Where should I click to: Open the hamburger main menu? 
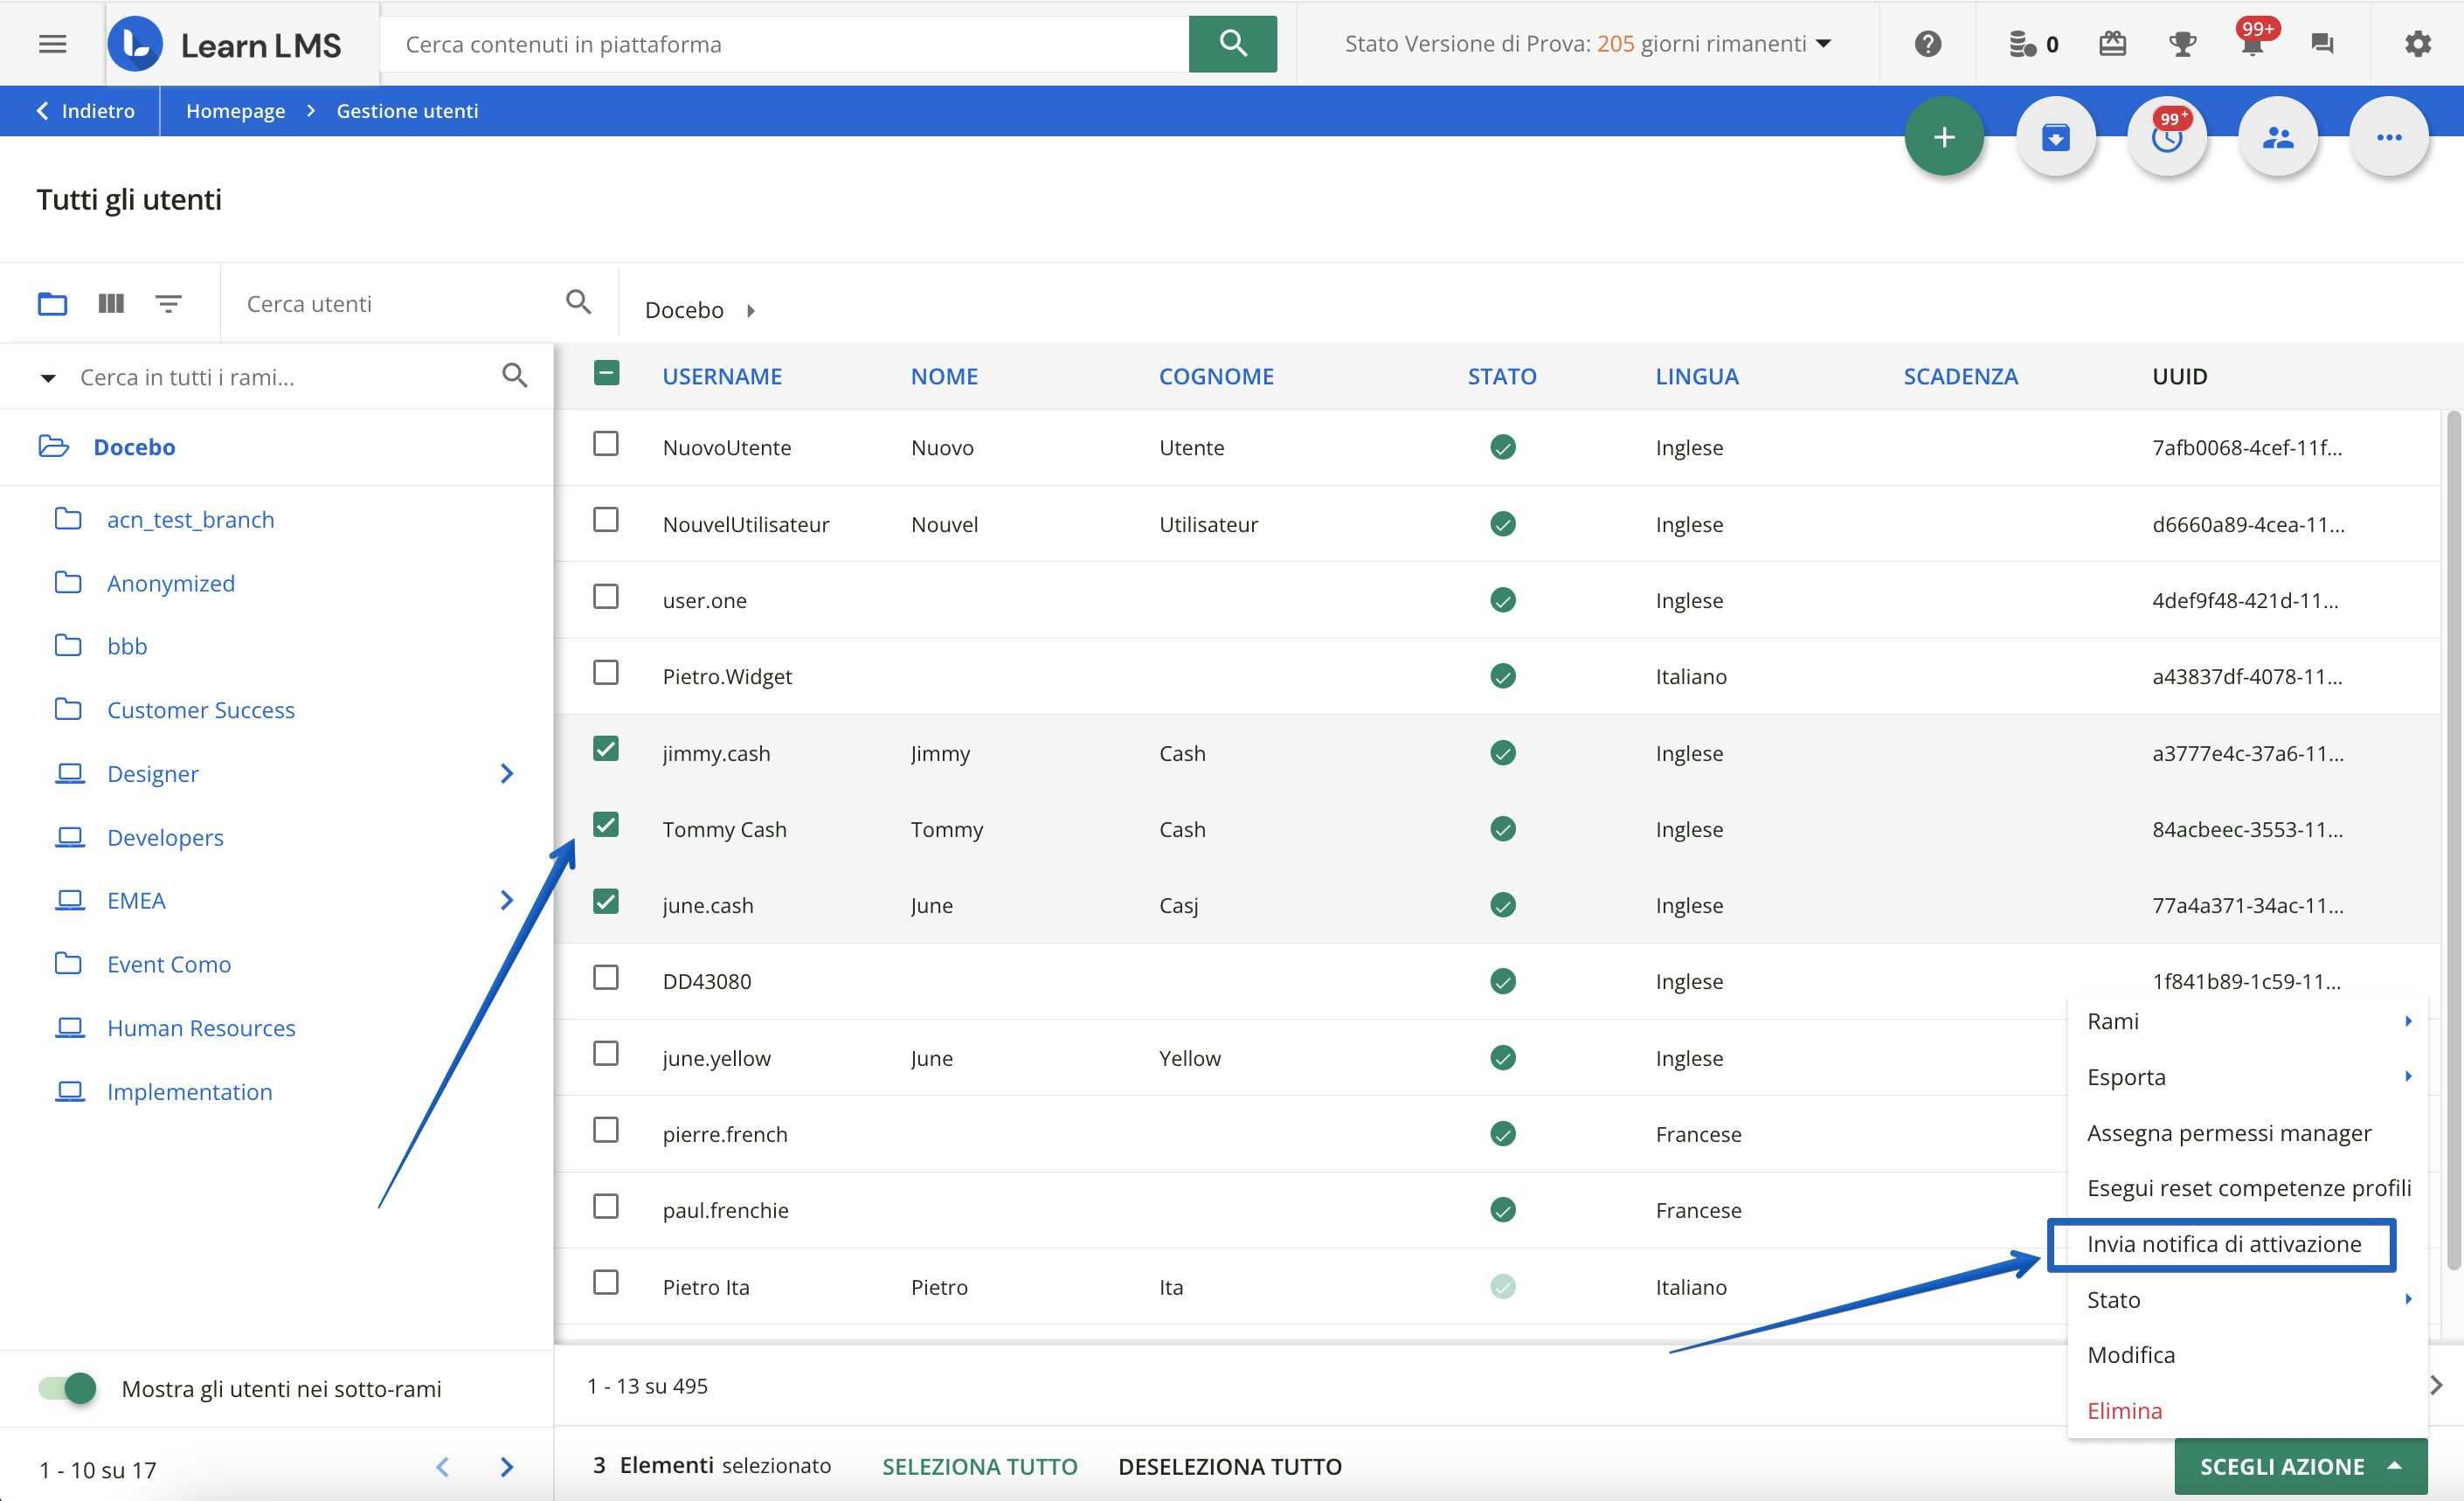pos(52,44)
